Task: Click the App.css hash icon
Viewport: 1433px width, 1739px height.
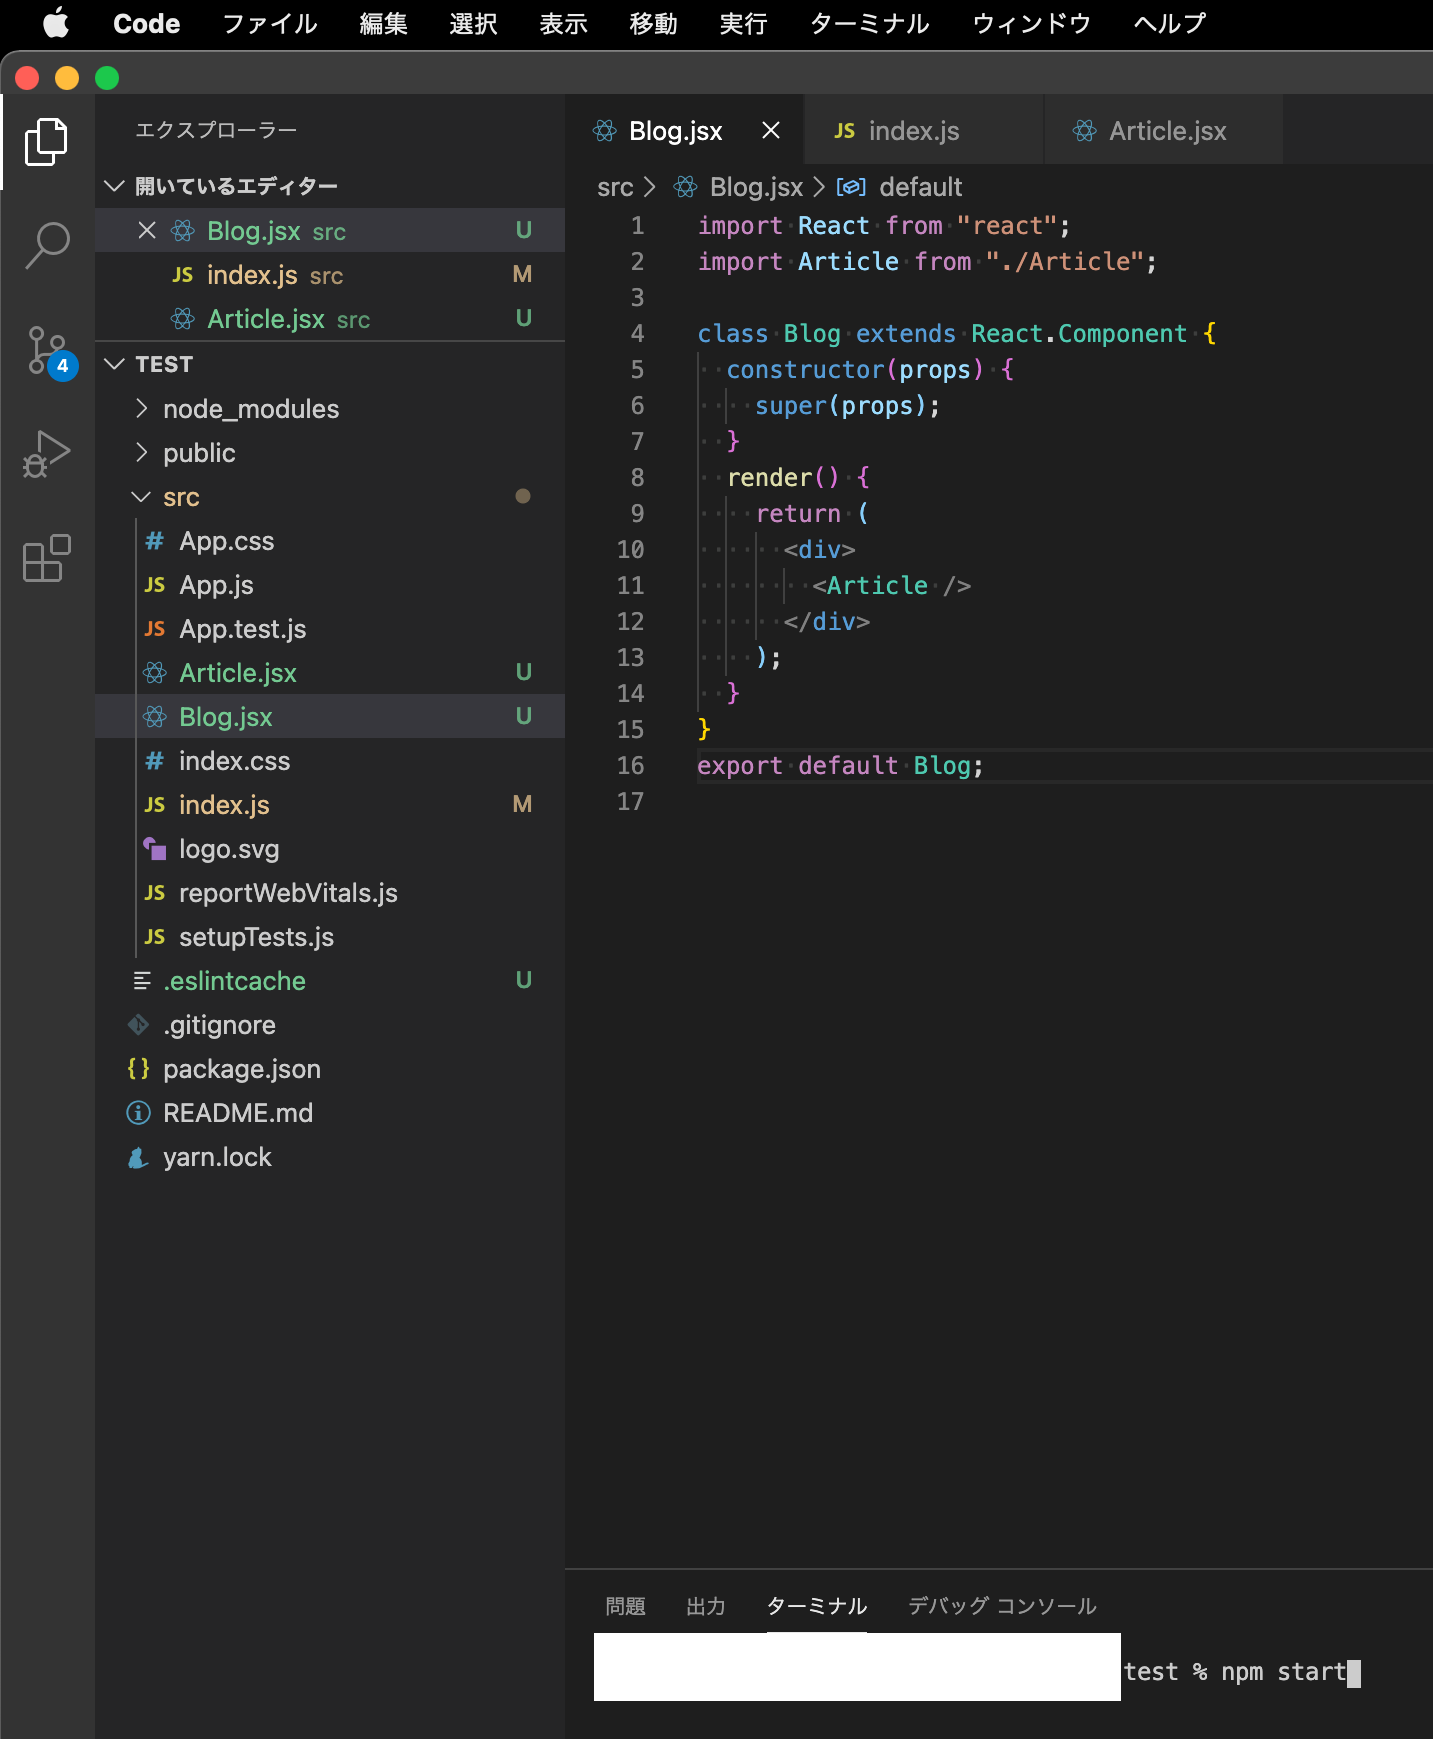Action: [x=154, y=541]
